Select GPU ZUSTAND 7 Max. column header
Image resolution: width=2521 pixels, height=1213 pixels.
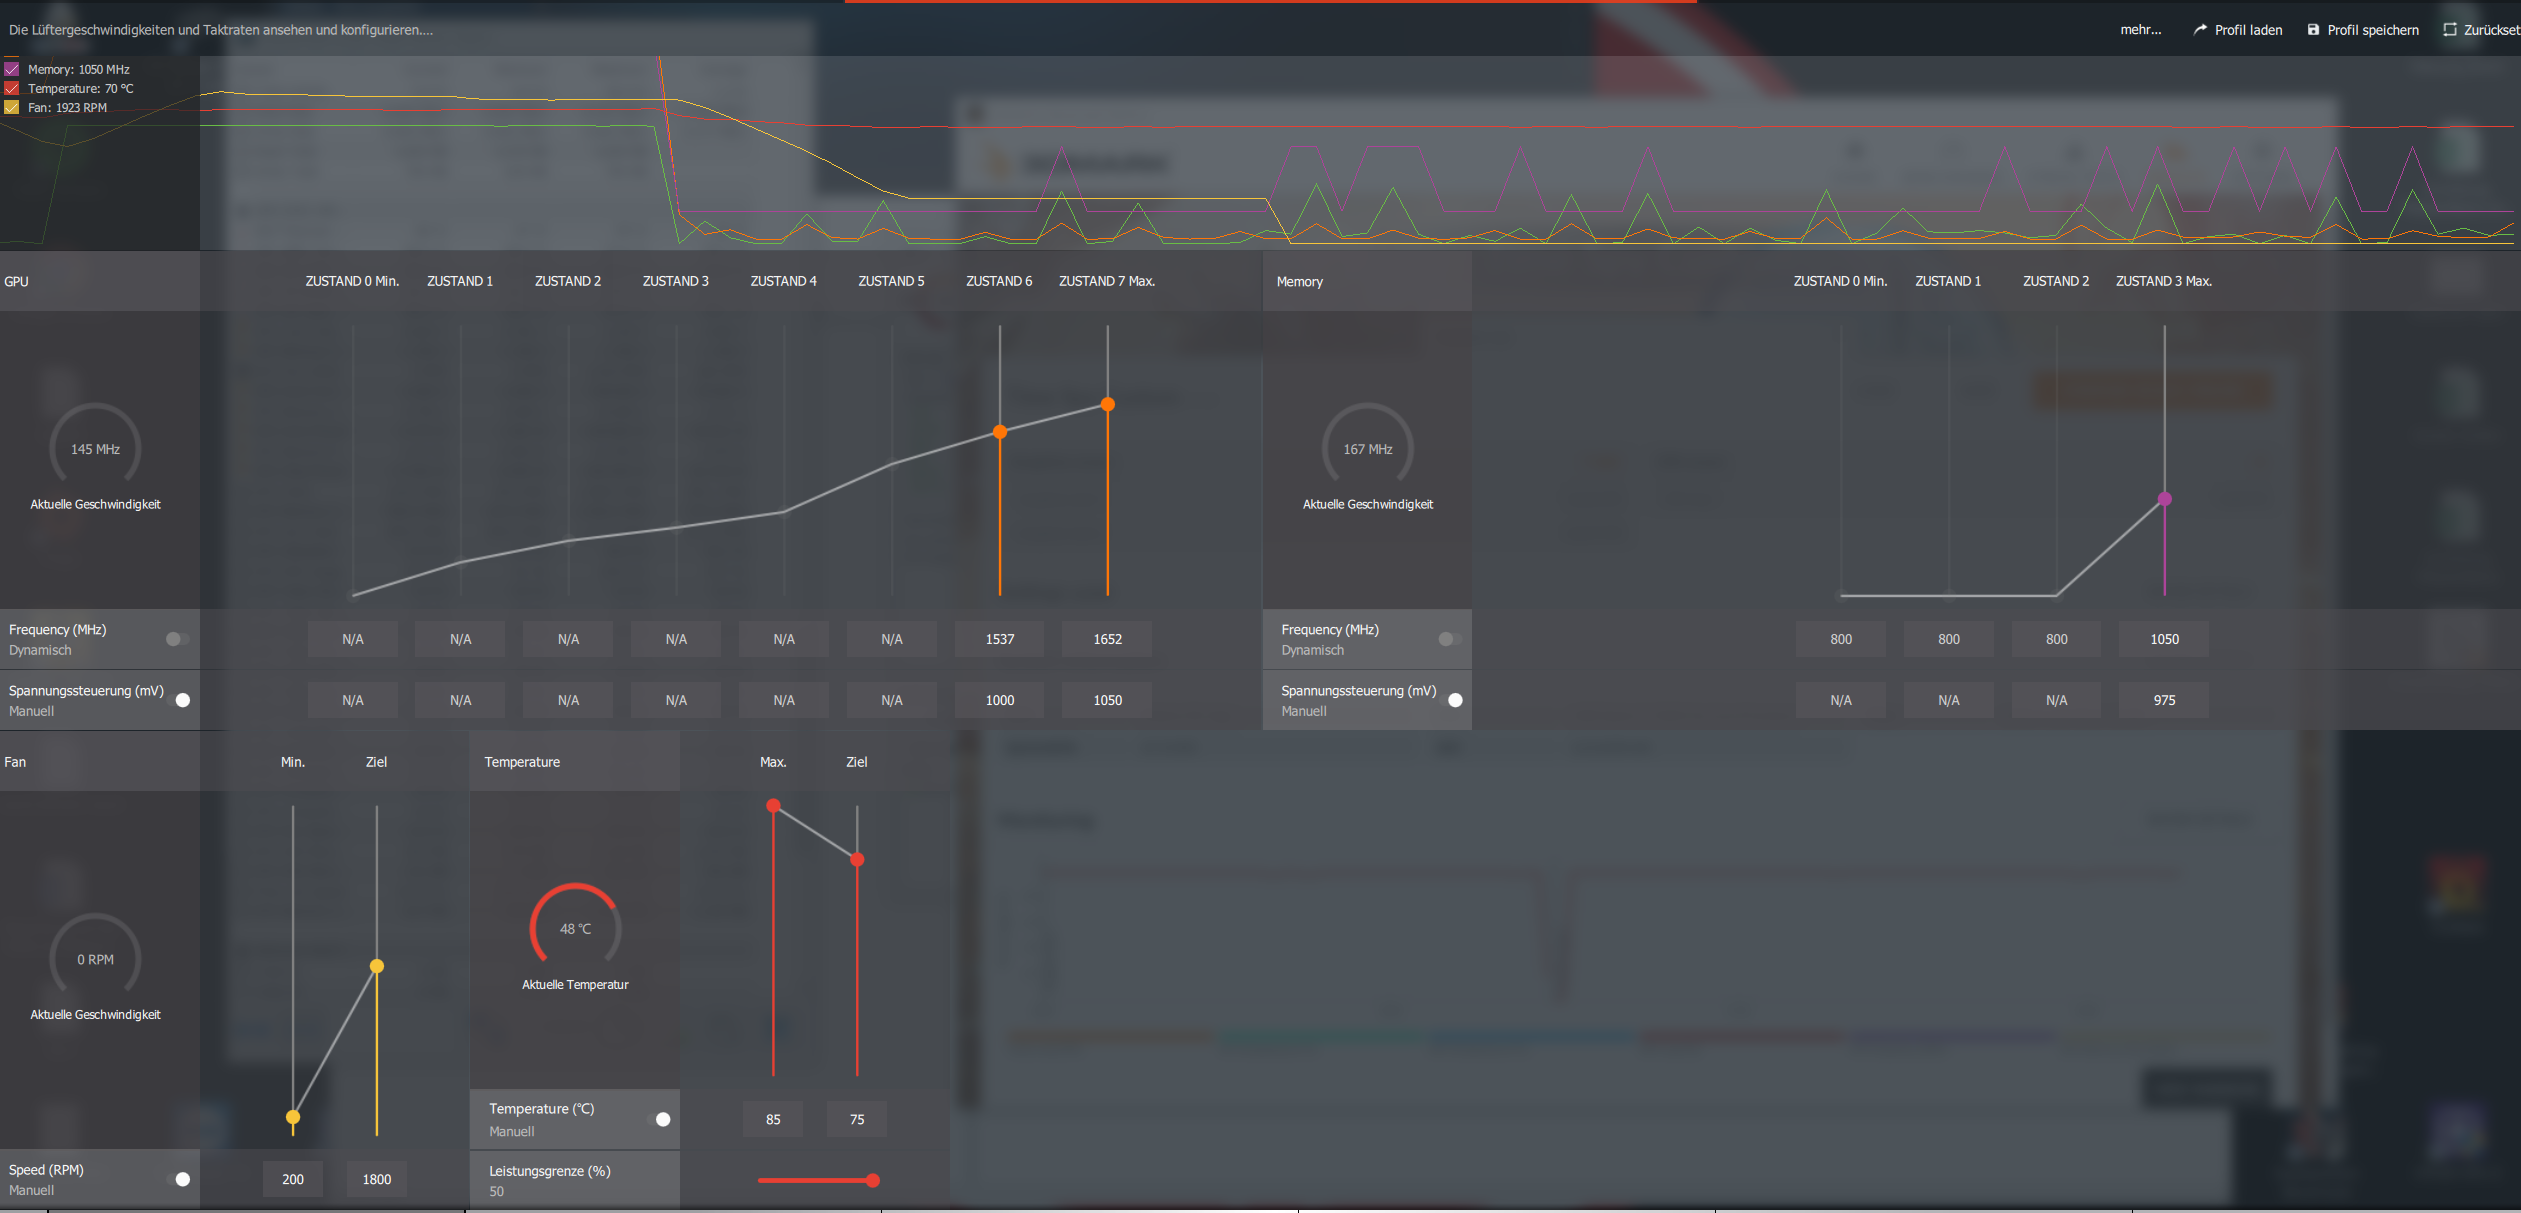(1107, 281)
